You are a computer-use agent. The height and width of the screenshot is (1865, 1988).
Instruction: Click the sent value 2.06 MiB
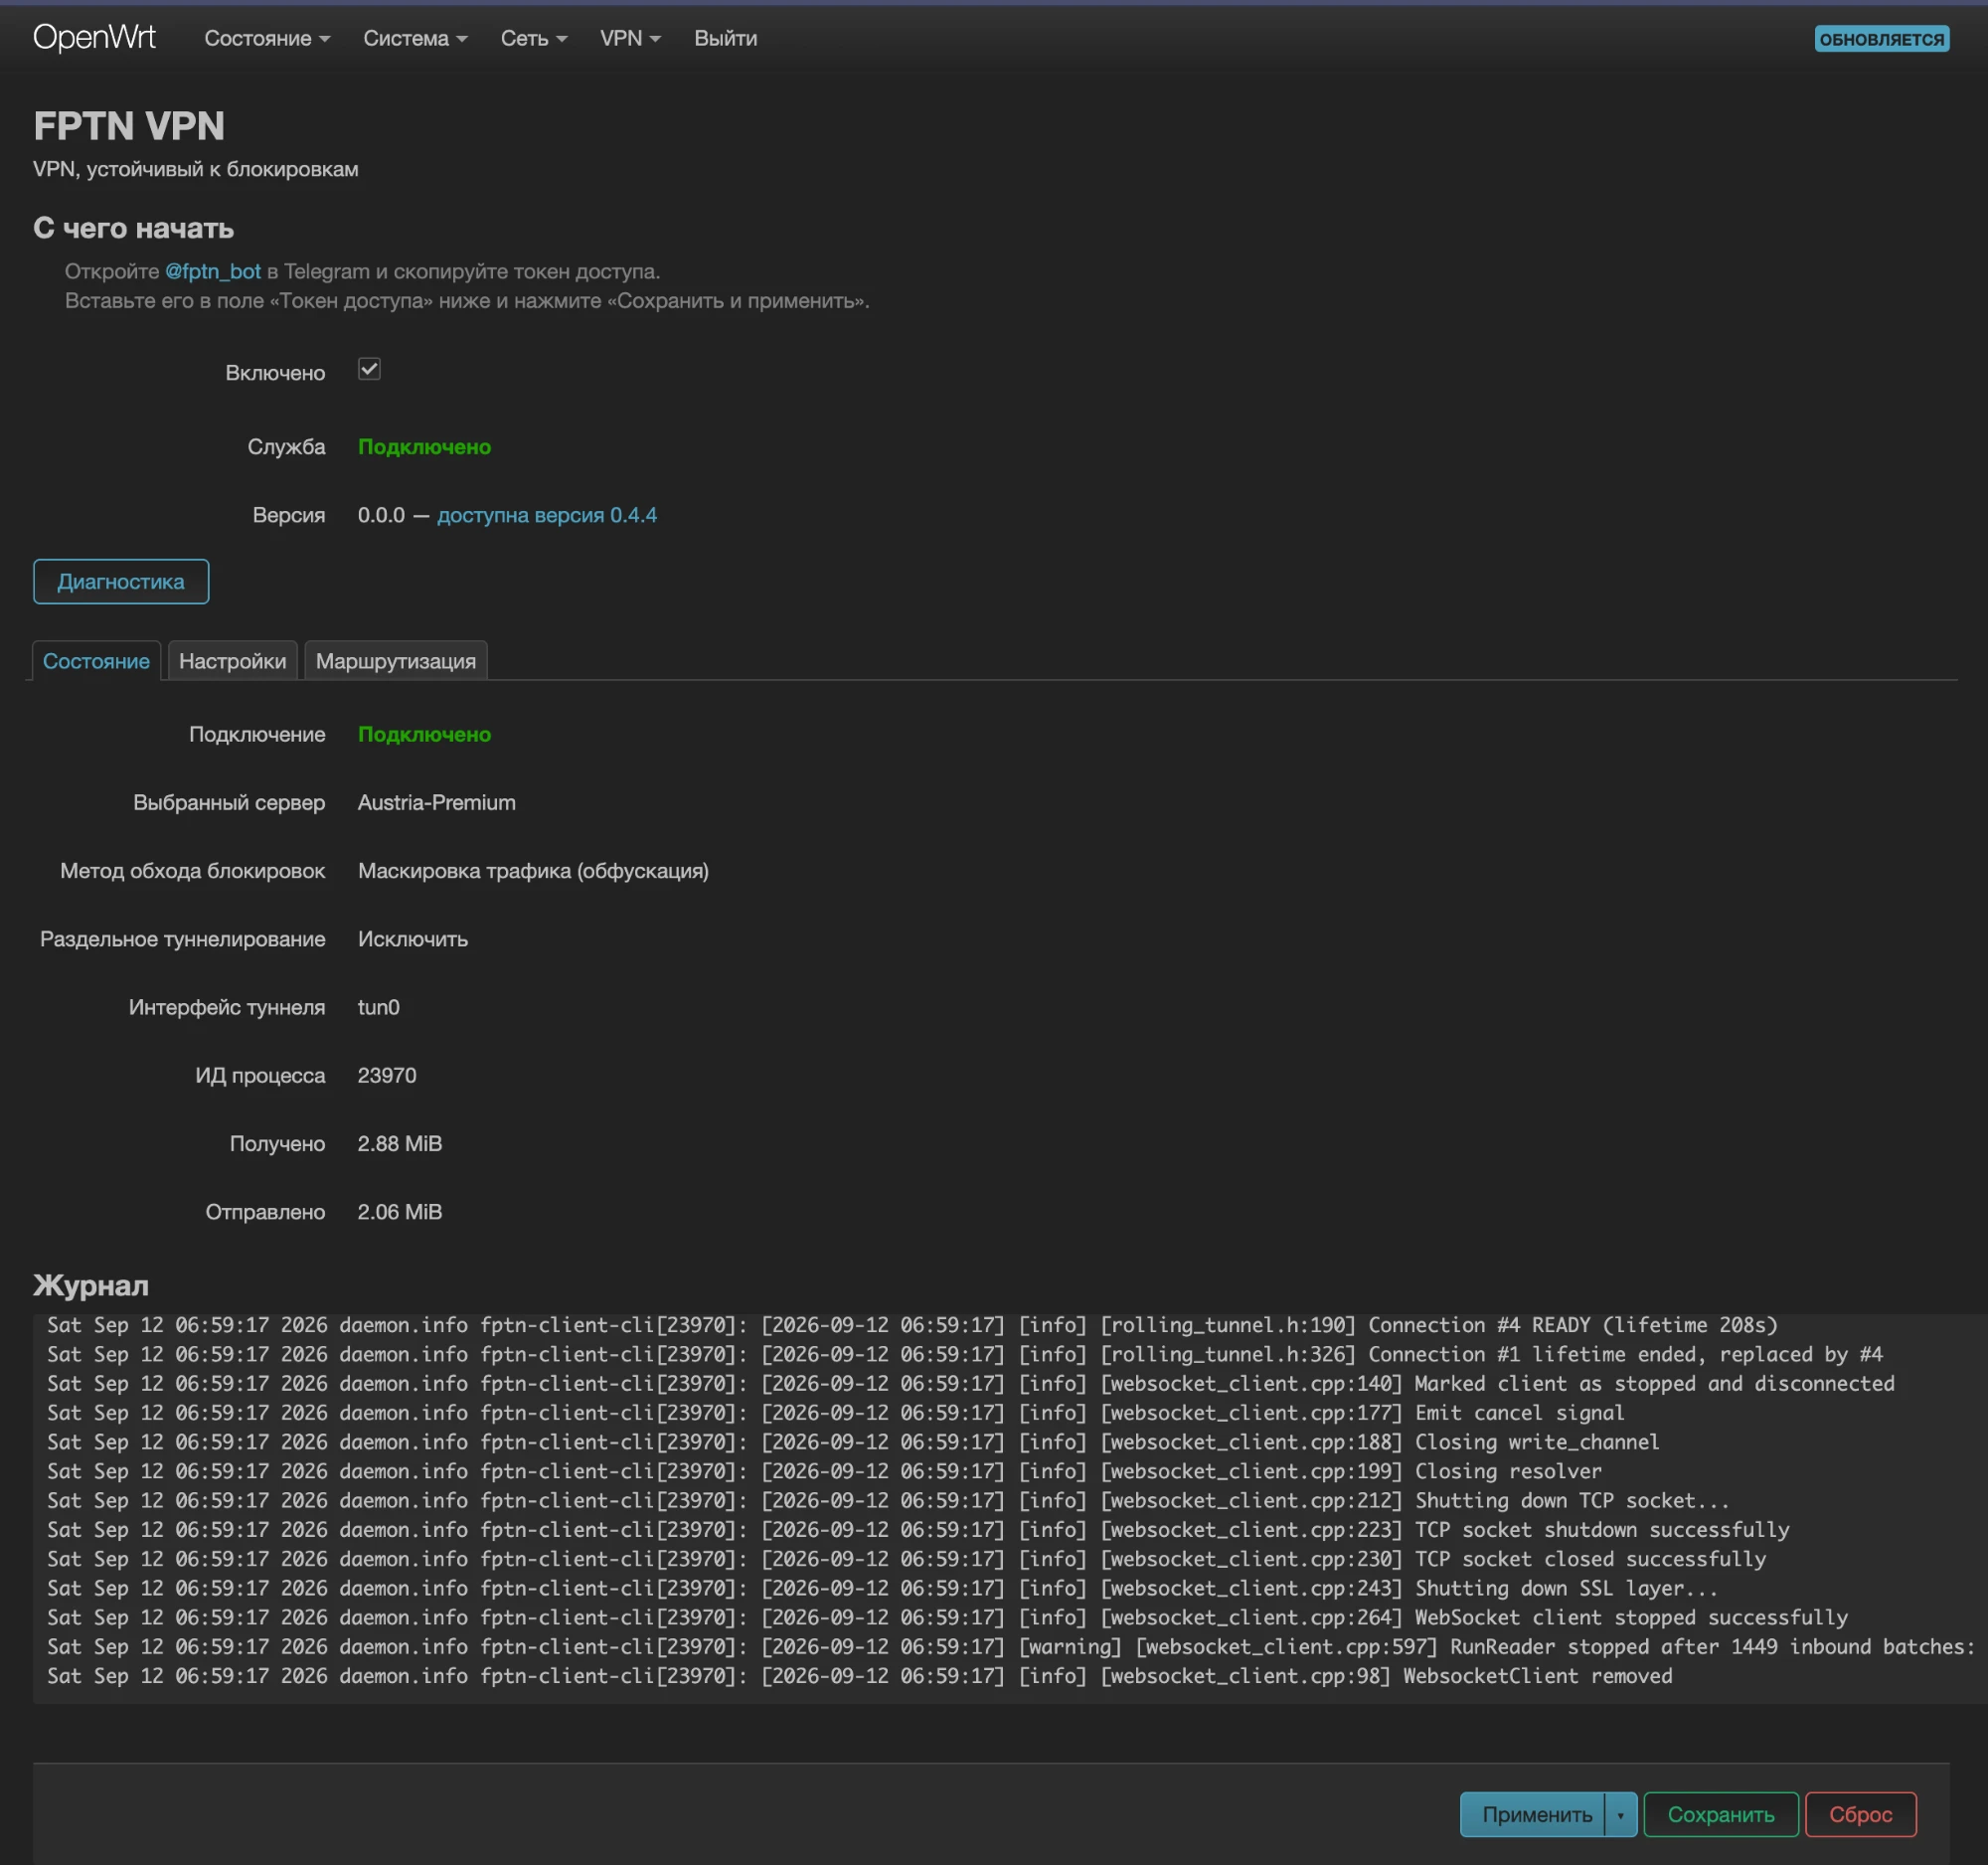(400, 1211)
